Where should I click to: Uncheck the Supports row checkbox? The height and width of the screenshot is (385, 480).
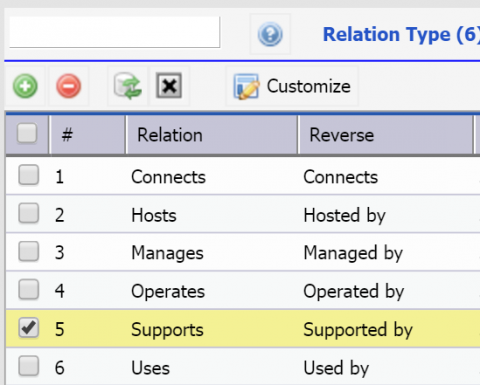point(29,328)
